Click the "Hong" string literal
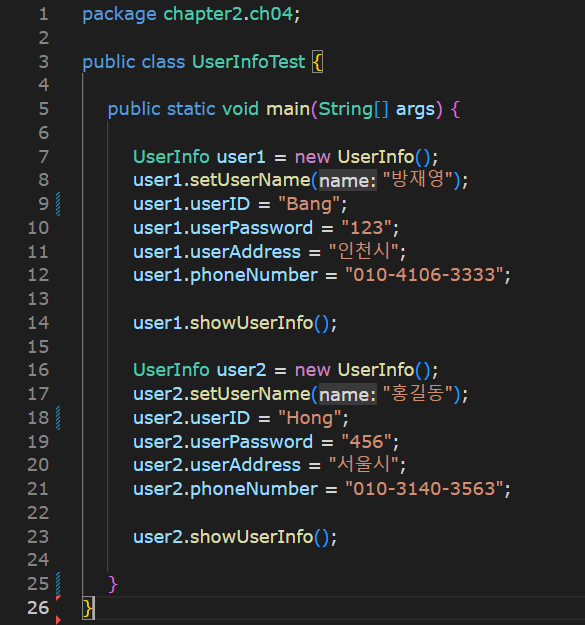 310,418
